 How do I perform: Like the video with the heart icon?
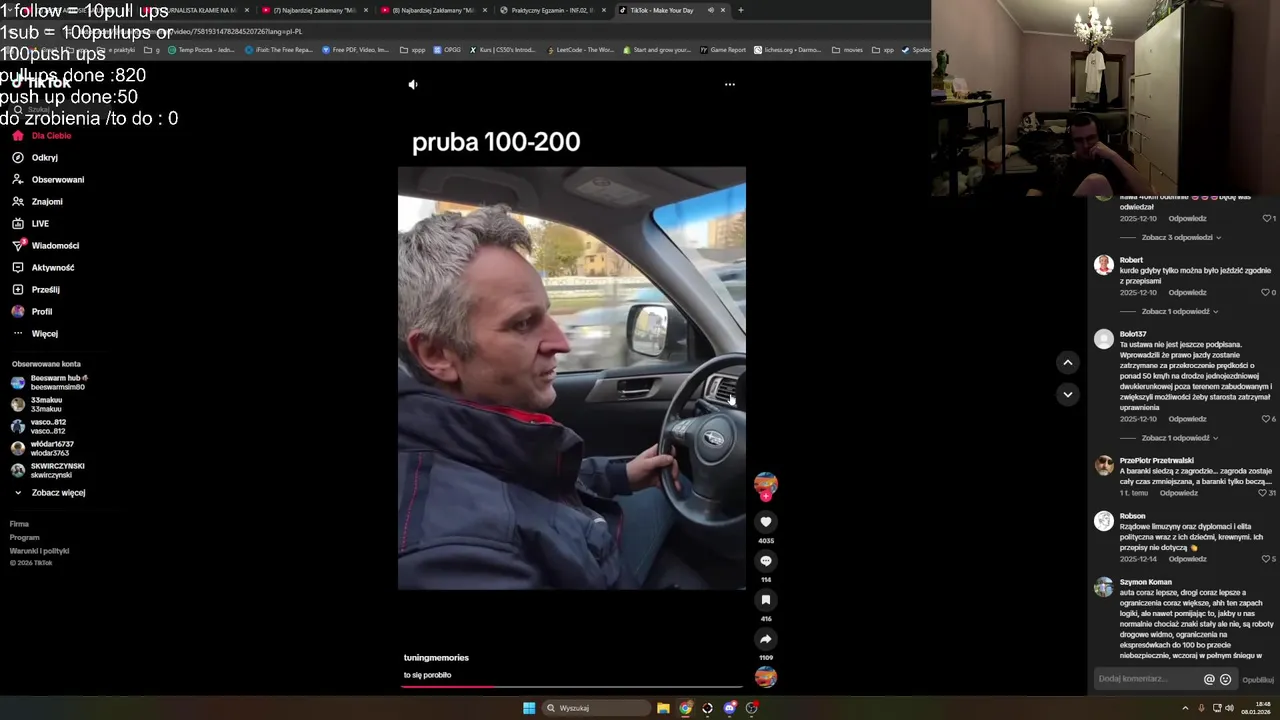[766, 522]
